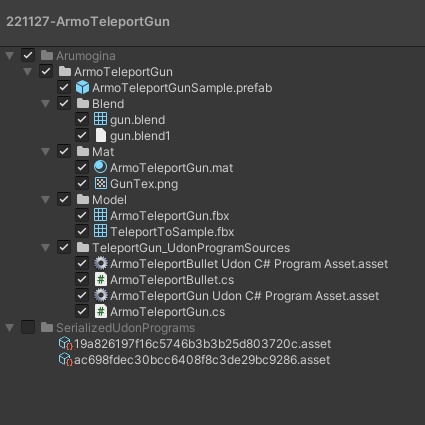Select ArmoTeleportGun Udon C# Program Asset.asset
The width and height of the screenshot is (425, 425).
pyautogui.click(x=244, y=296)
